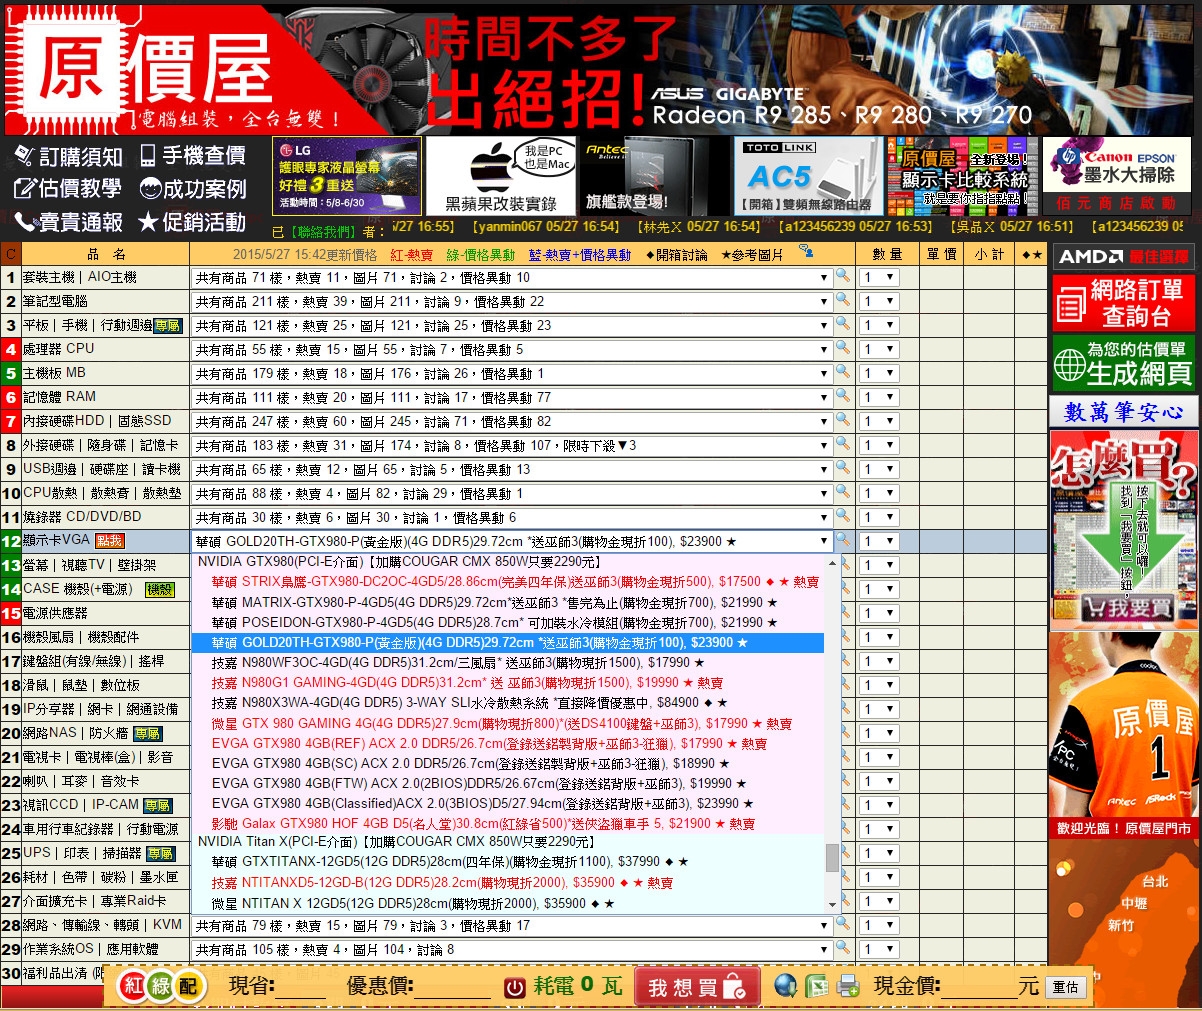Click the Canon EPSON 墨水大掃除 banner
The height and width of the screenshot is (1011, 1202).
click(x=1118, y=176)
